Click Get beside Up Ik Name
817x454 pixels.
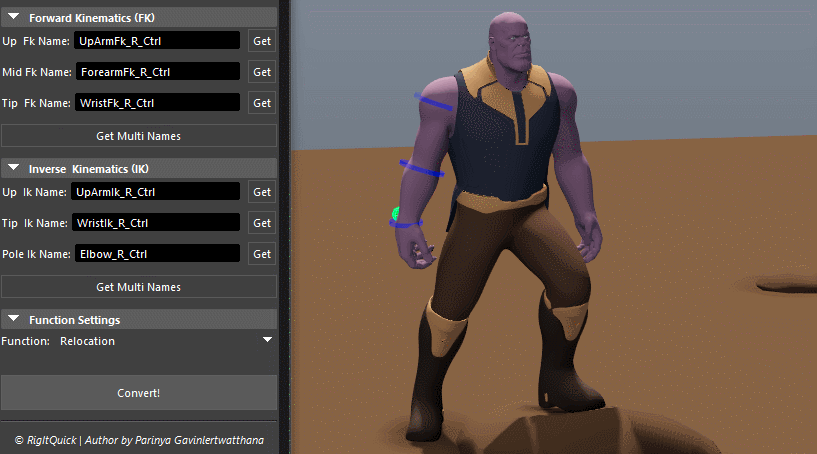[x=262, y=192]
